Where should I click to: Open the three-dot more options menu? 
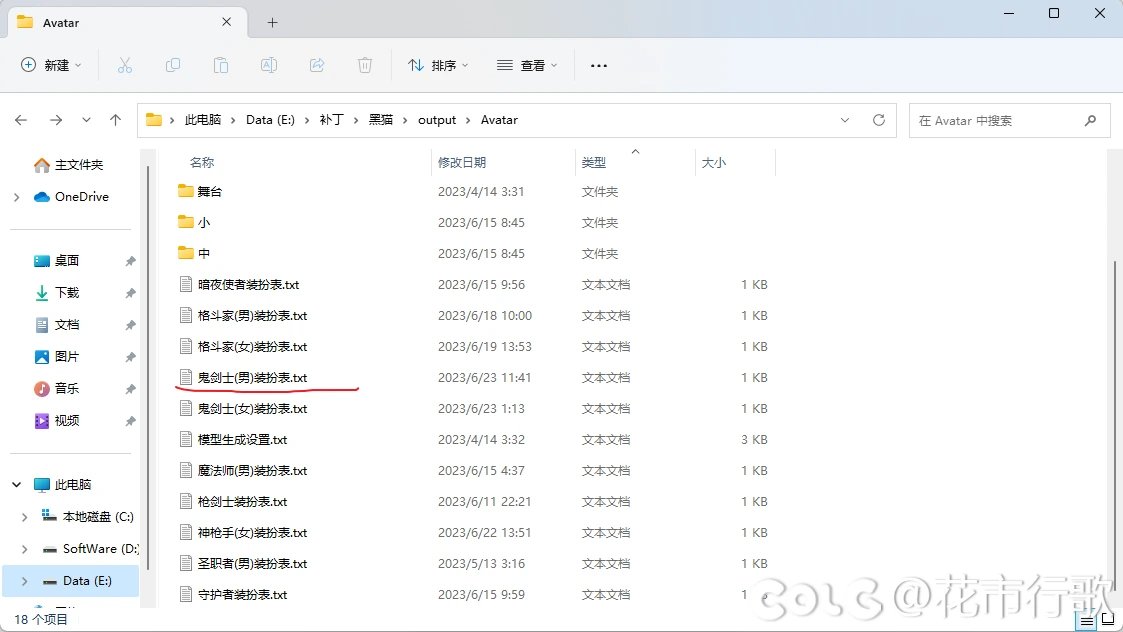(599, 65)
